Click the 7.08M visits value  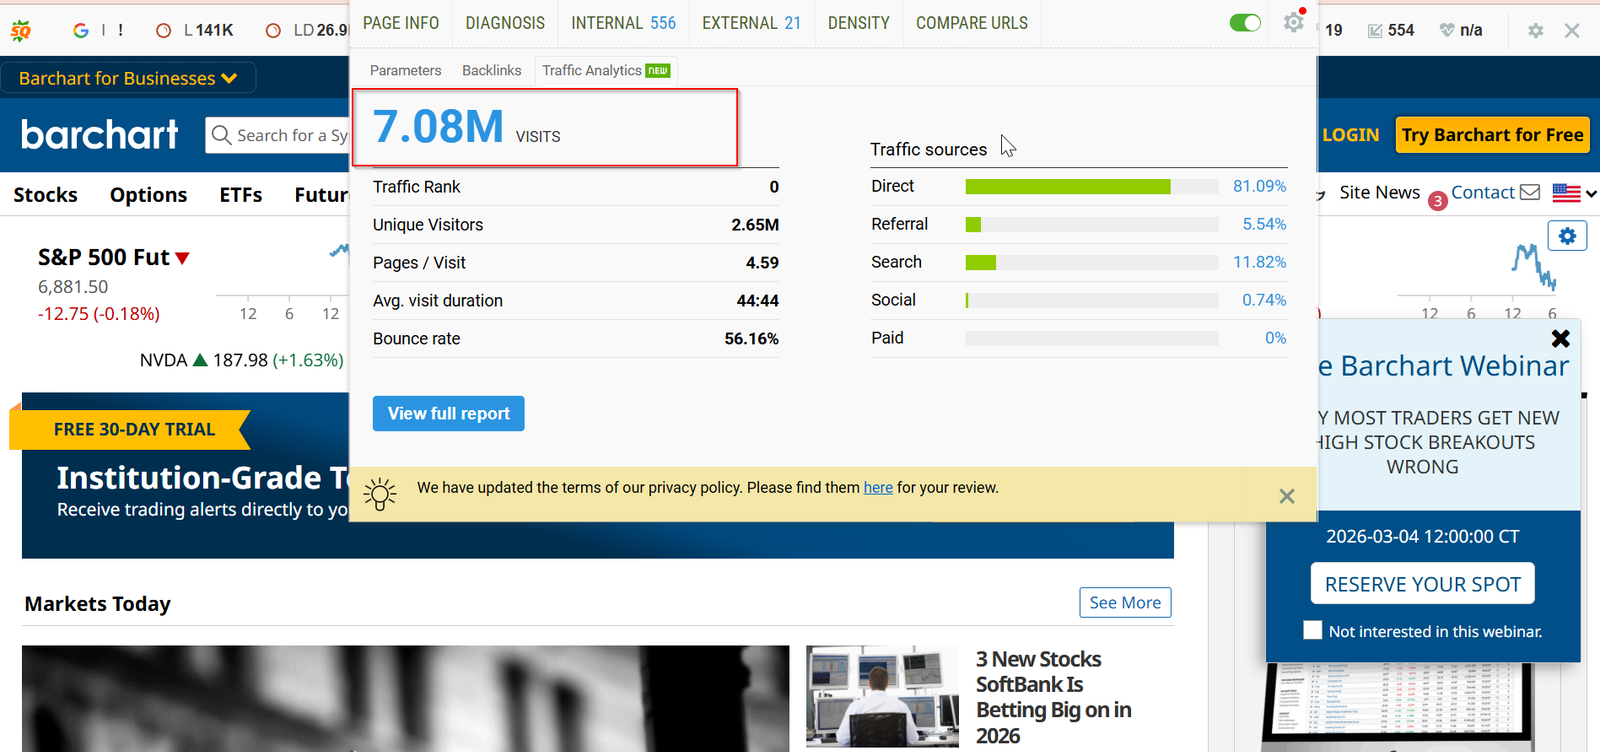tap(438, 127)
